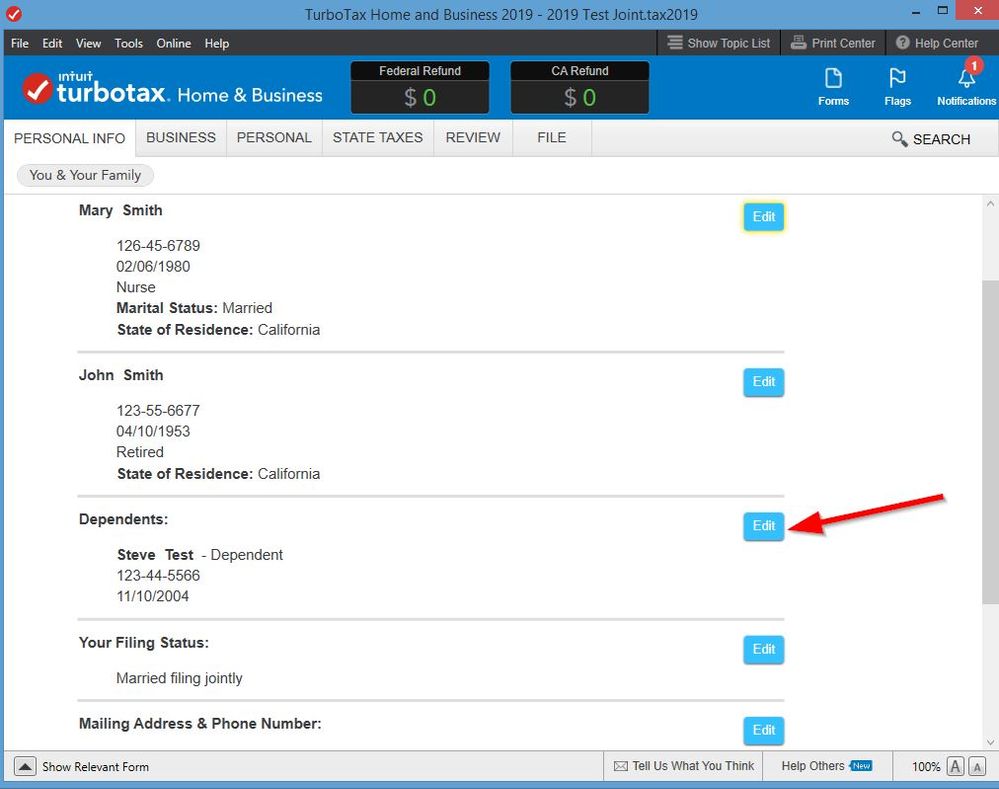999x789 pixels.
Task: Open the File menu
Action: point(20,43)
